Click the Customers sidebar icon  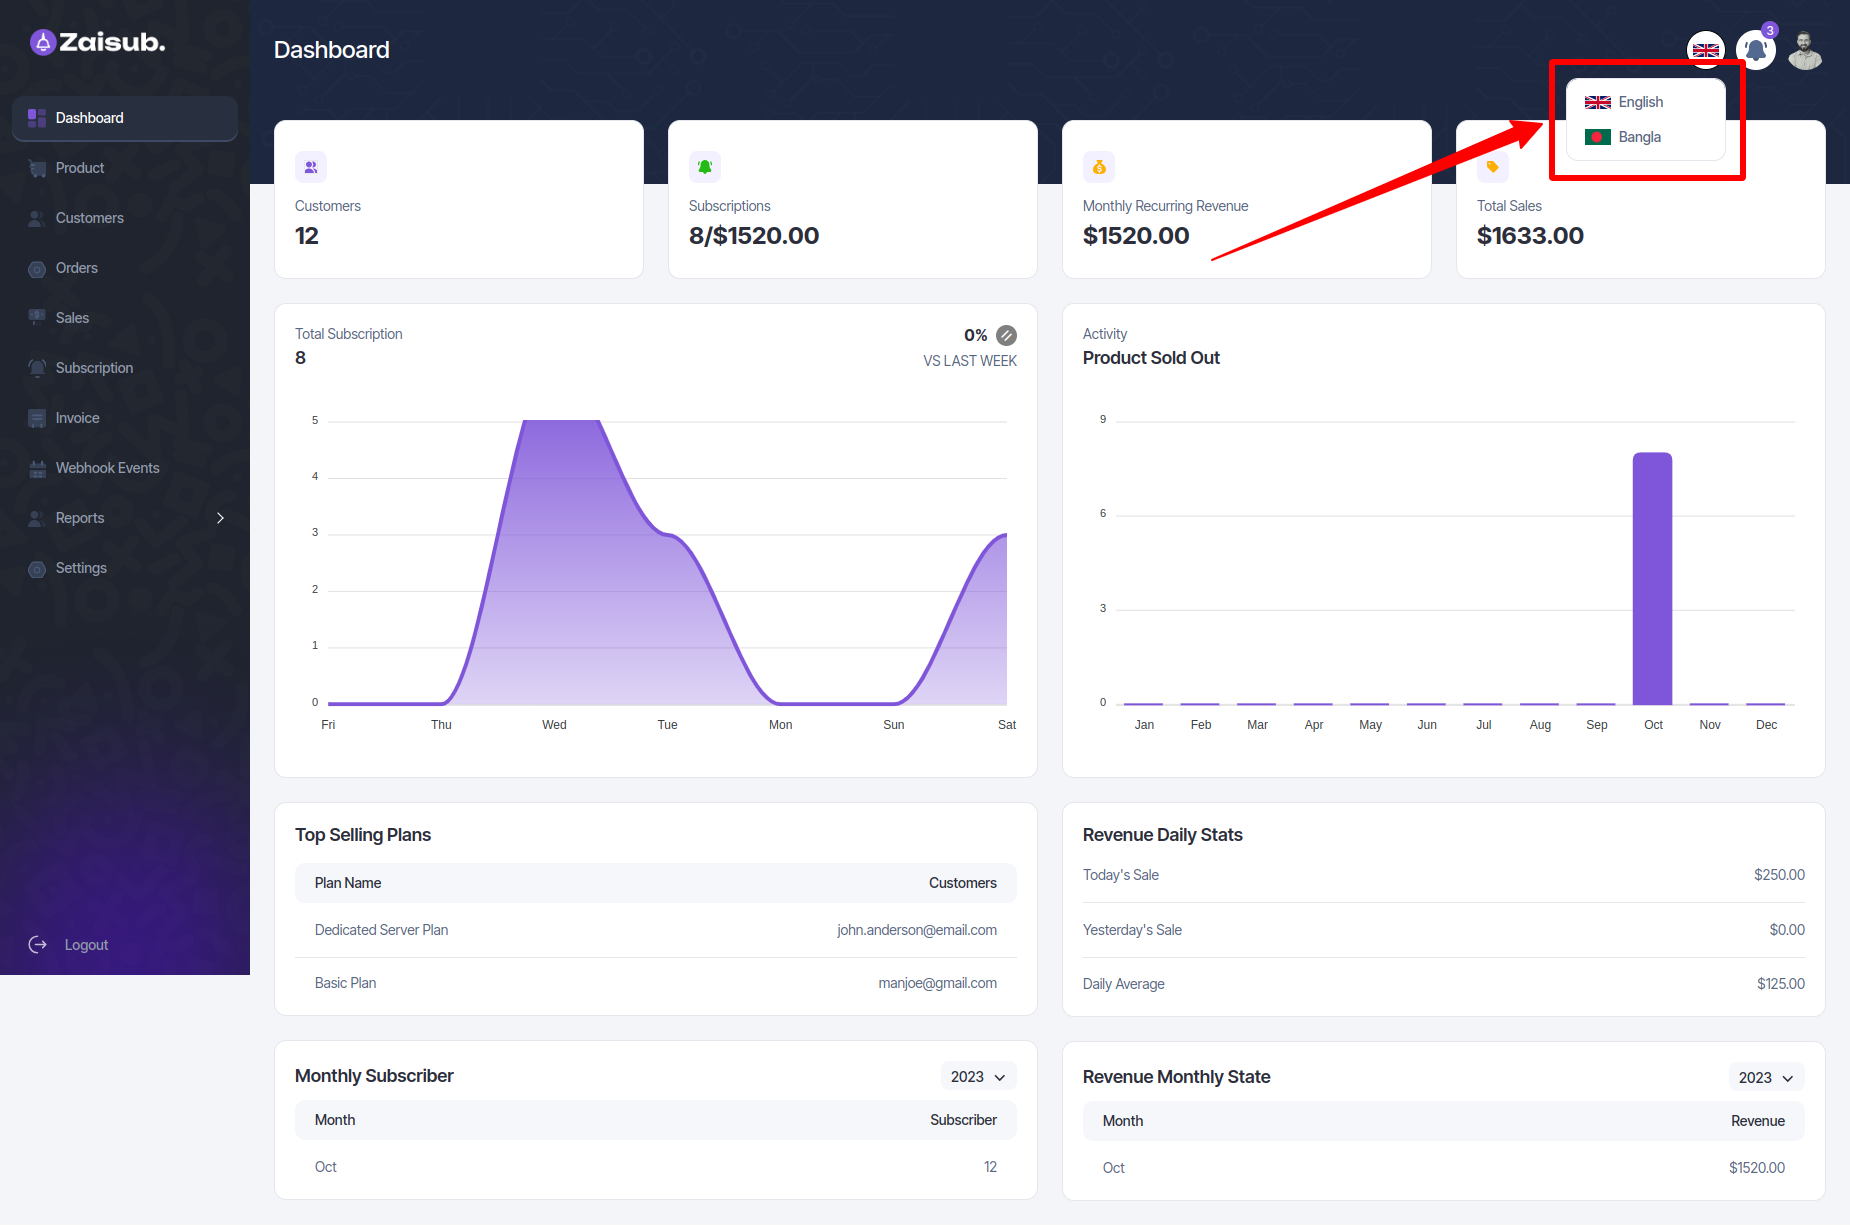pyautogui.click(x=37, y=218)
